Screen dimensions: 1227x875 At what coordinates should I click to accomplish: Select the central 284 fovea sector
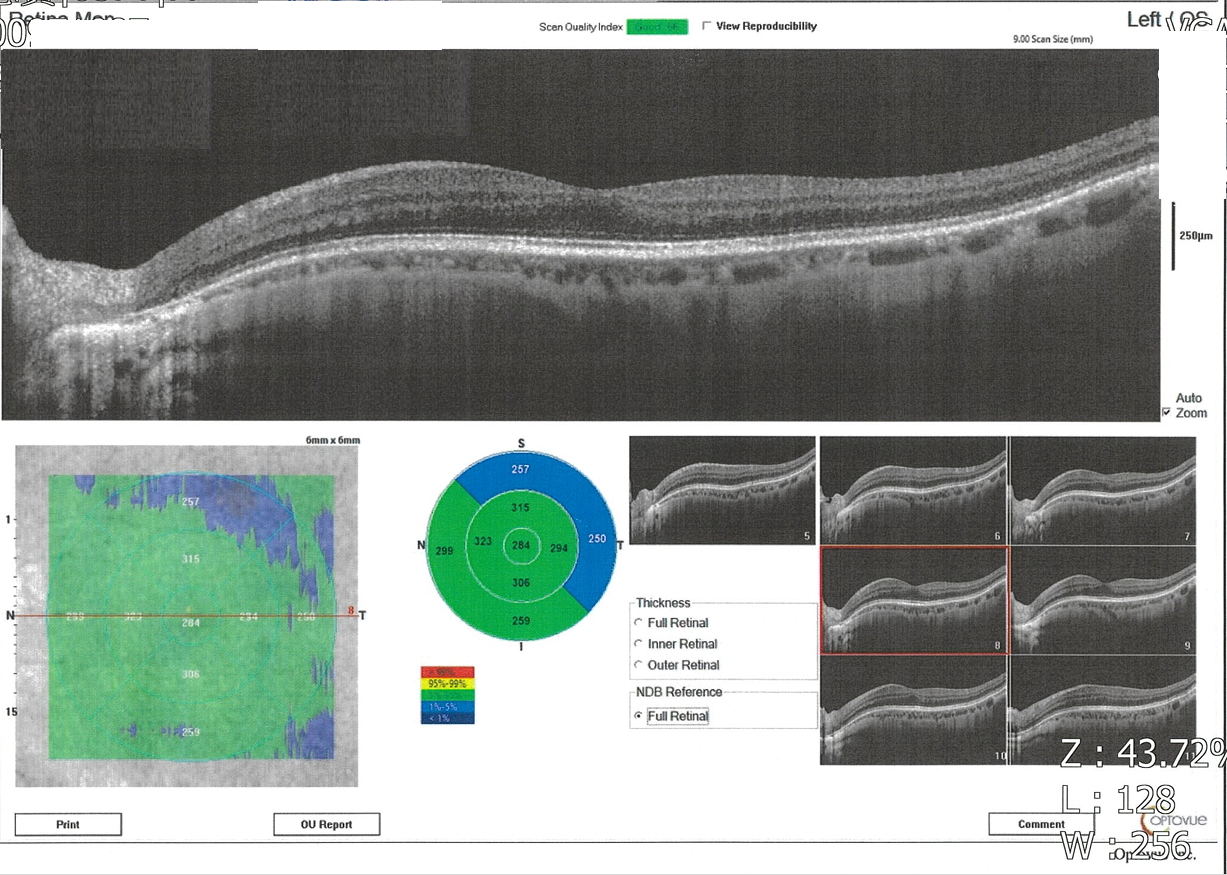click(520, 546)
